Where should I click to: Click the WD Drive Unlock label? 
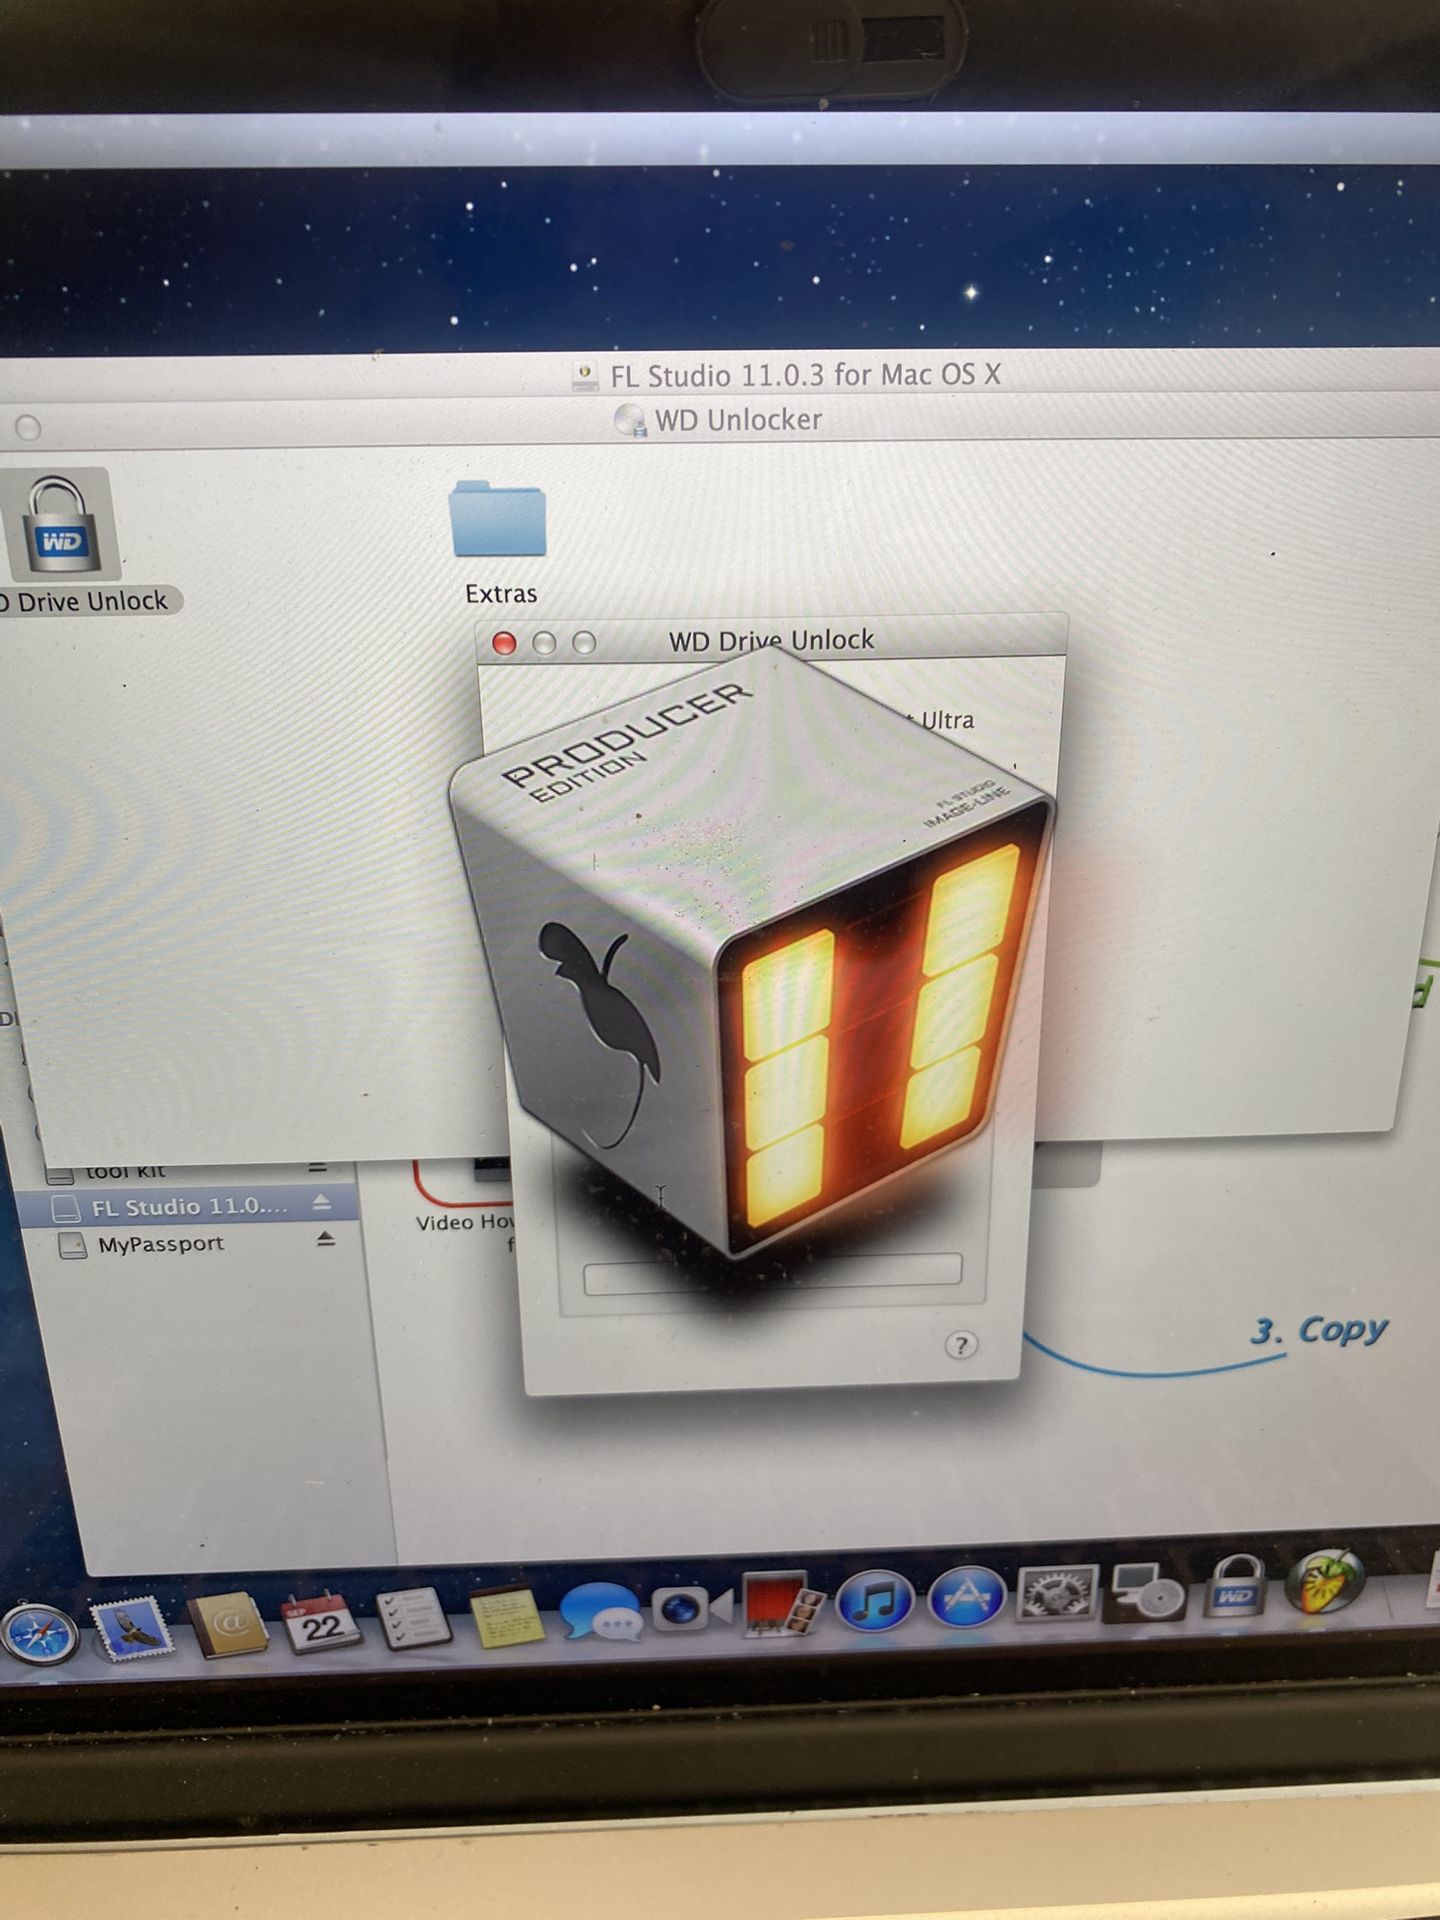click(x=86, y=601)
